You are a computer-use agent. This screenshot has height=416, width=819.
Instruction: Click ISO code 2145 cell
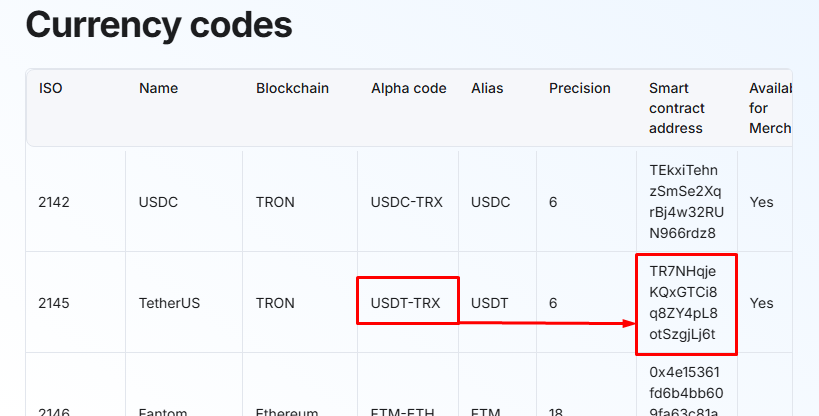point(54,303)
